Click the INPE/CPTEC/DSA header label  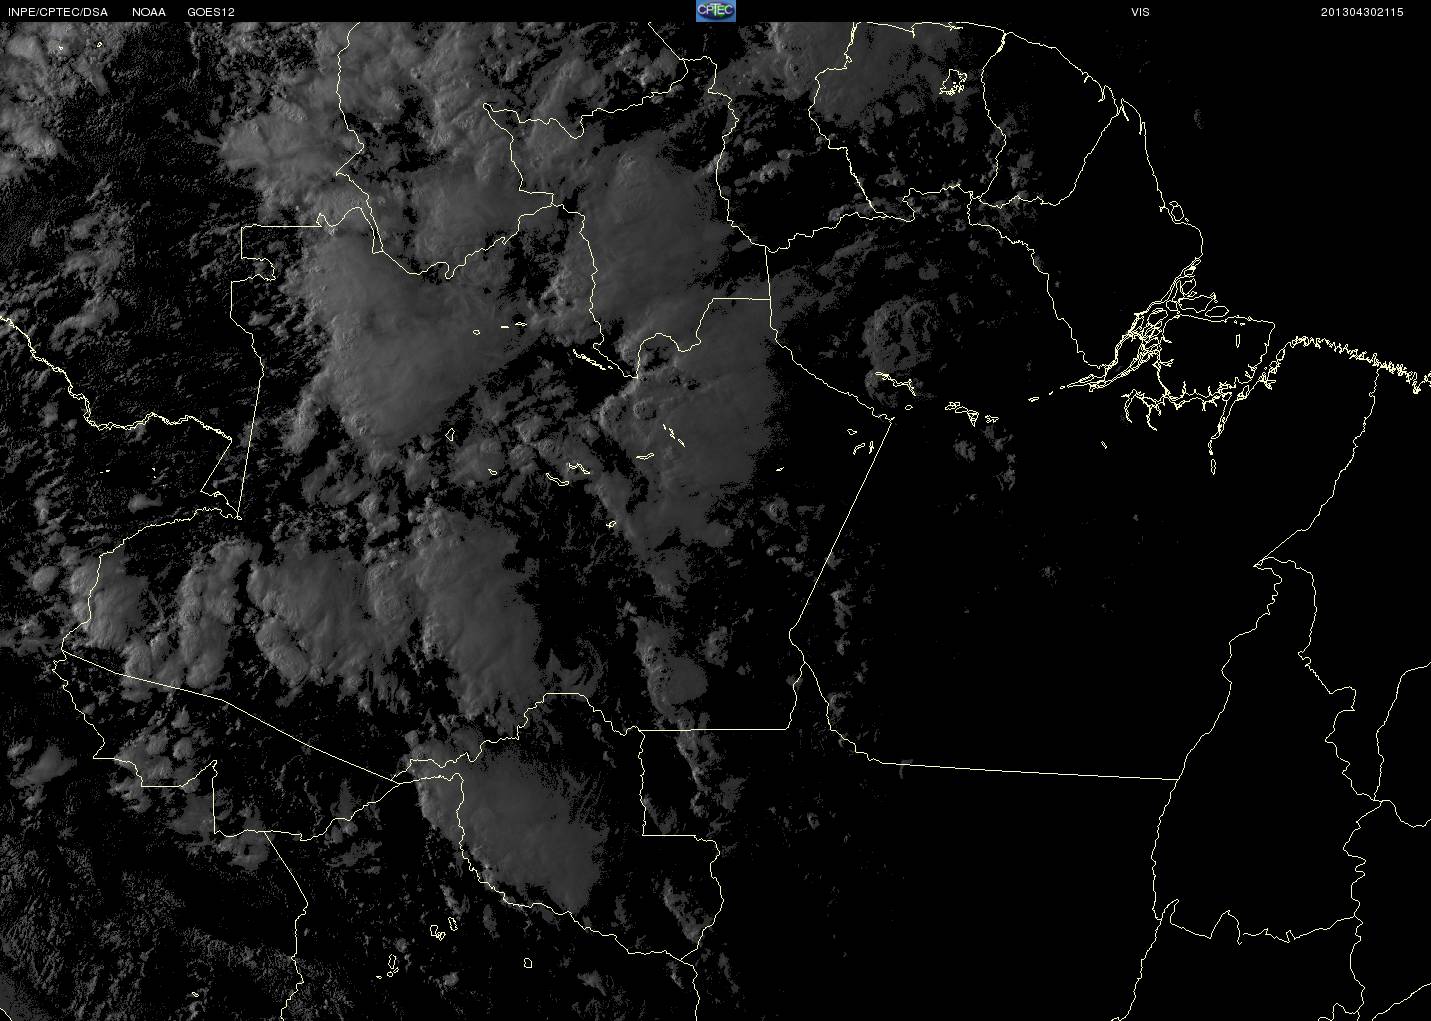[57, 12]
